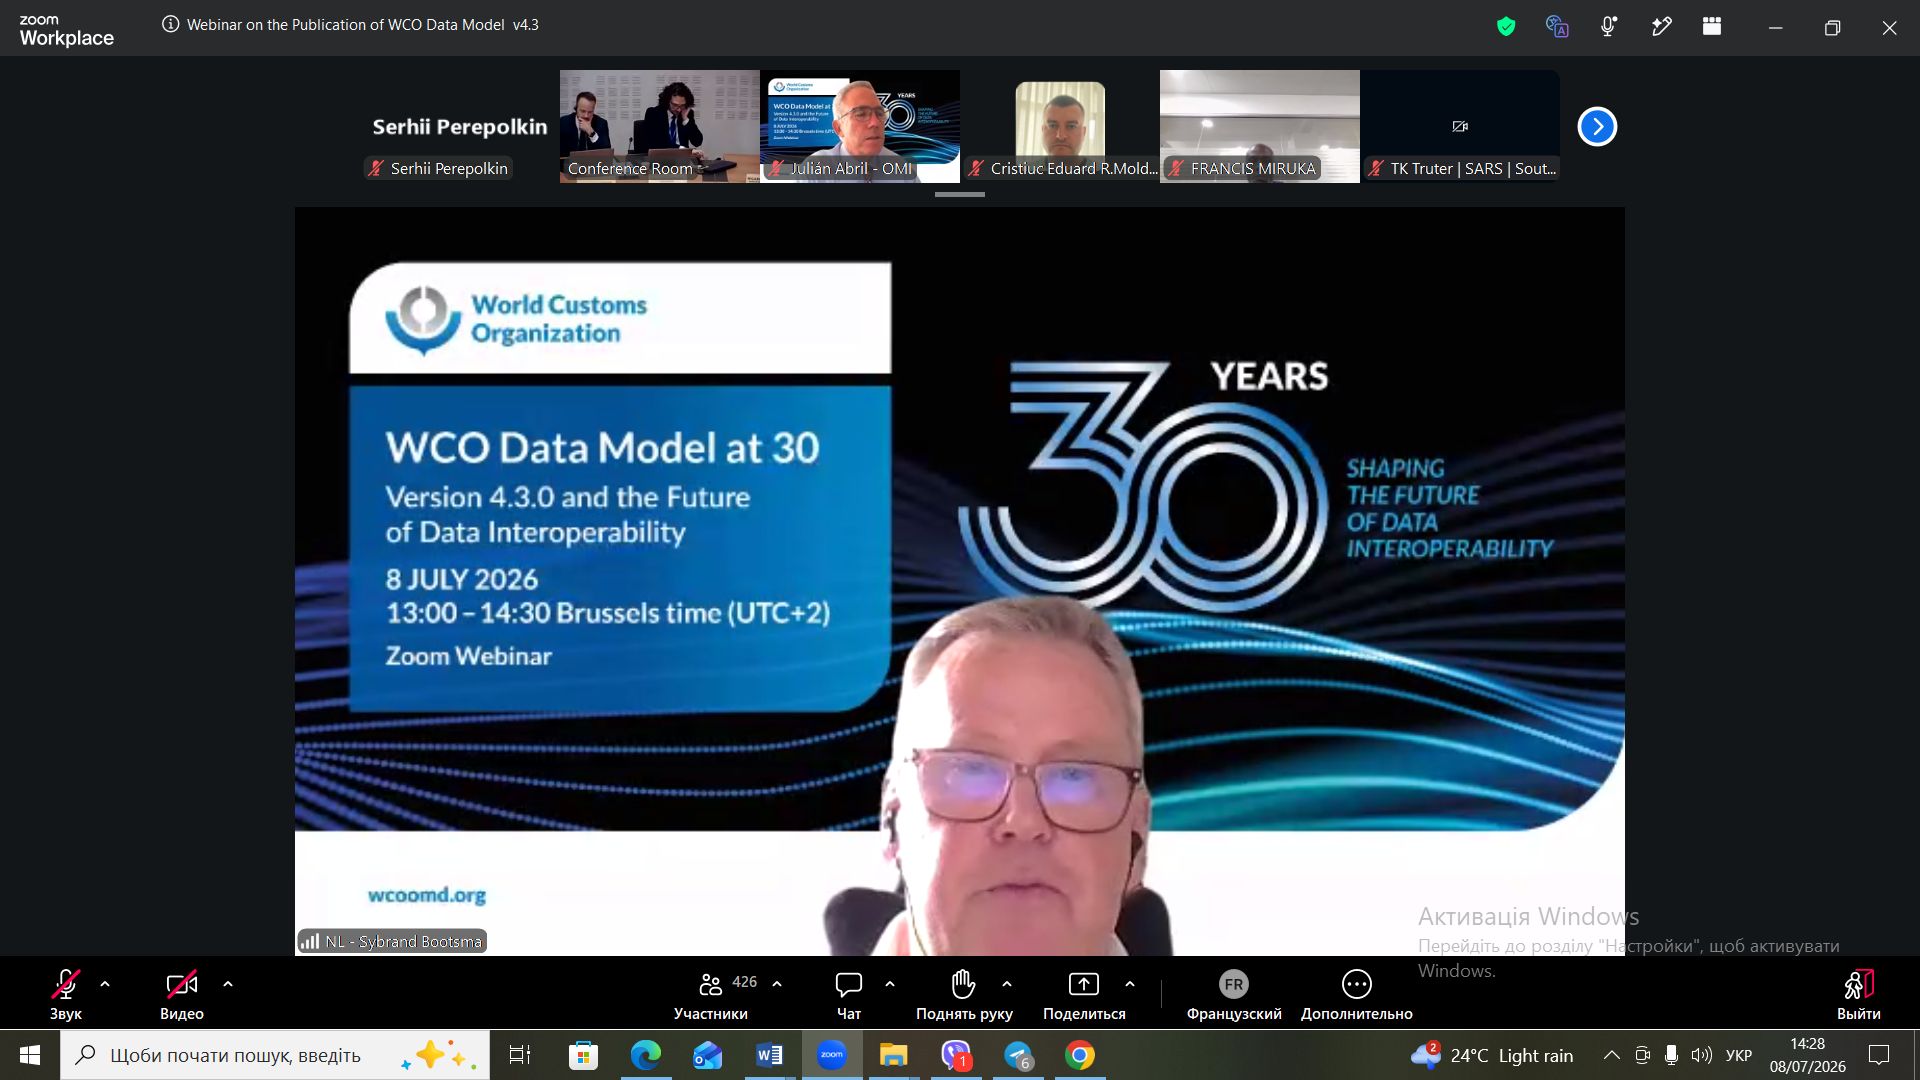Show next video thumbnails with arrow
Viewport: 1920px width, 1080px height.
pos(1597,127)
